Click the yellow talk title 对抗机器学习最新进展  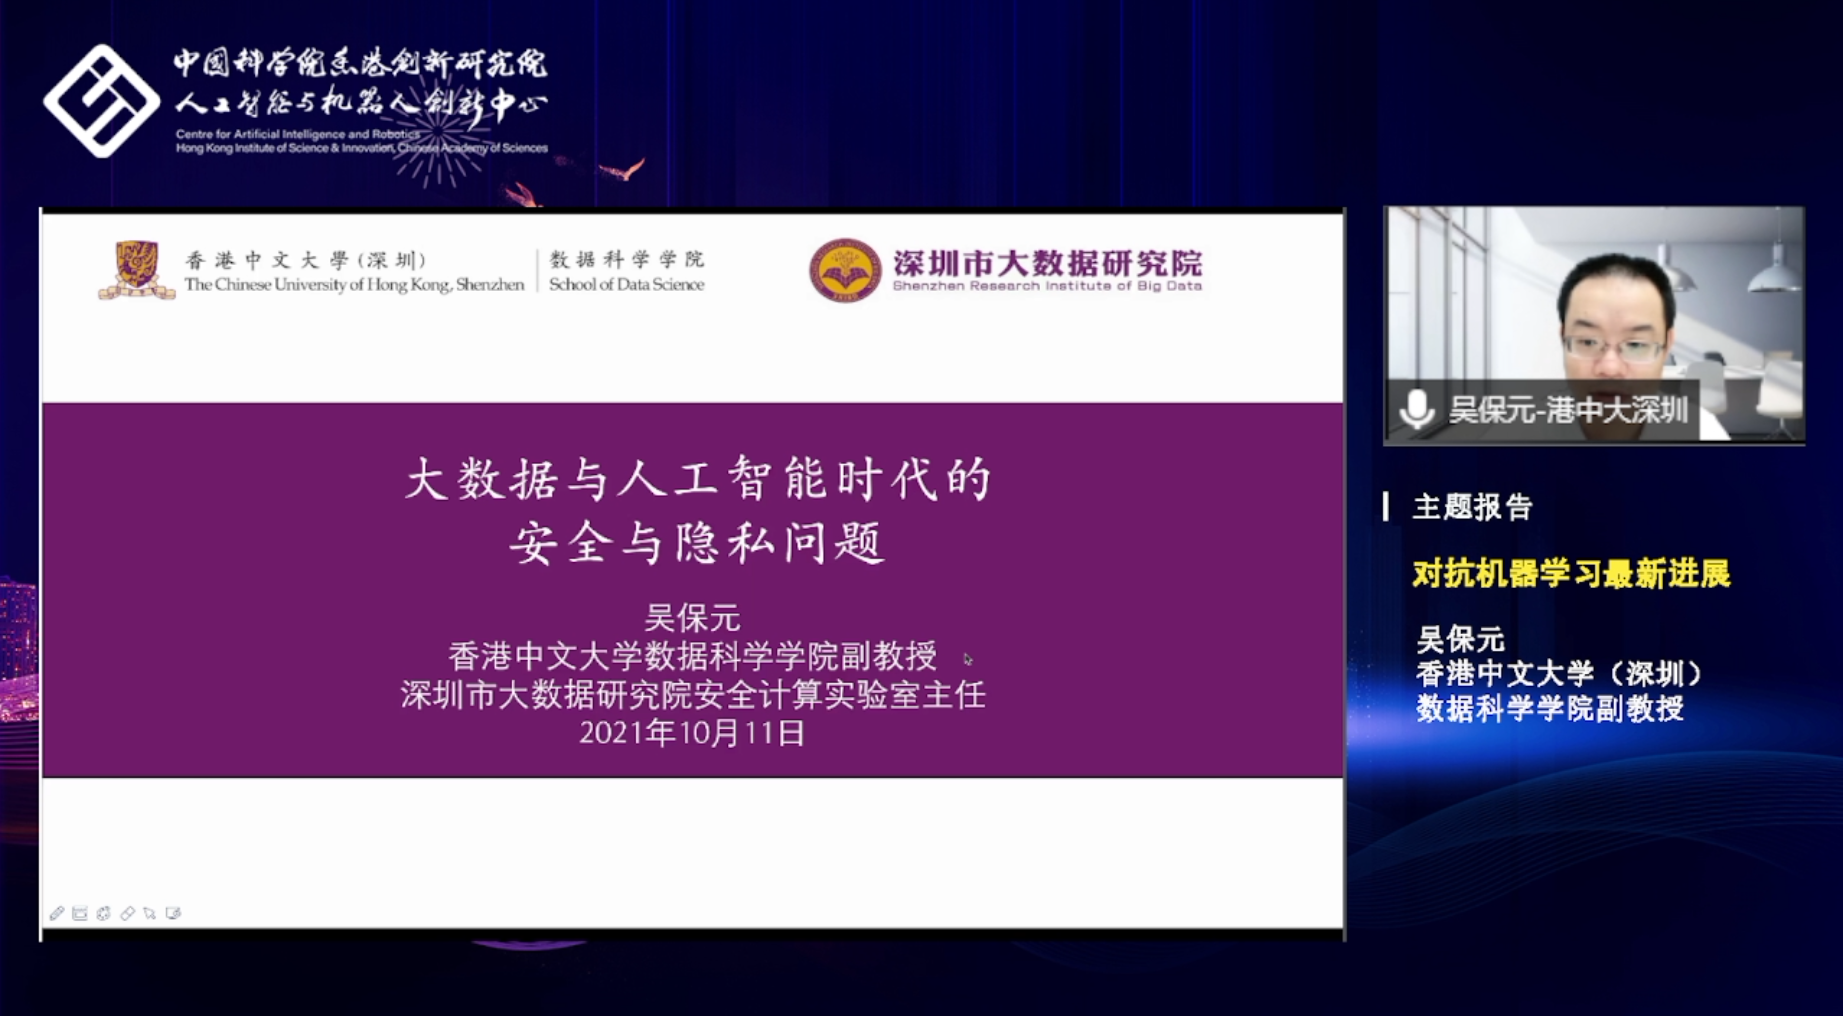tap(1571, 574)
